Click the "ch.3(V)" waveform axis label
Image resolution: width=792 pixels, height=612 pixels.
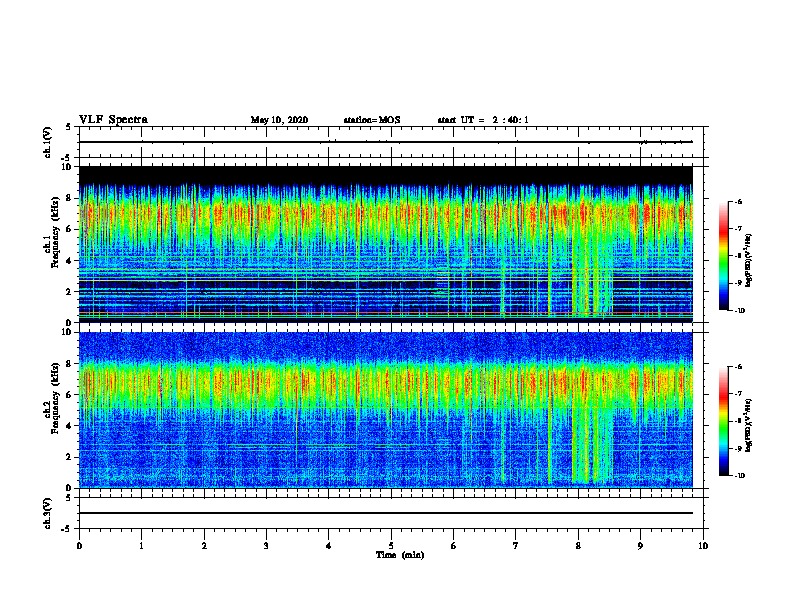tap(47, 514)
